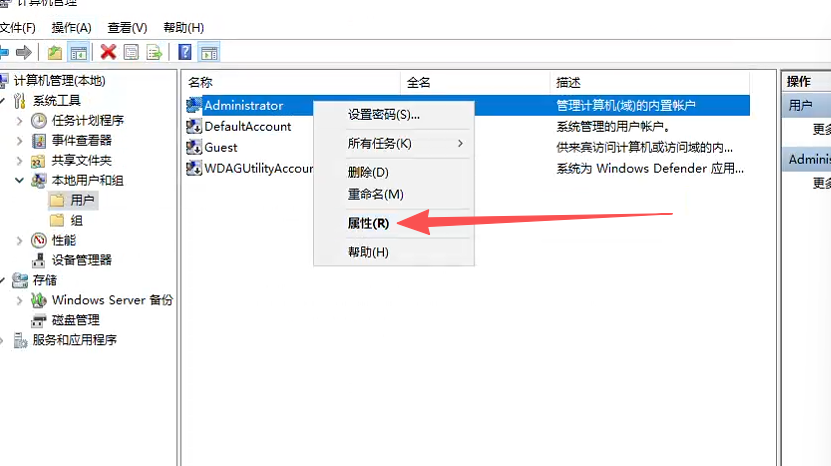Expand the 任务计划程序 tree node
Image resolution: width=831 pixels, height=466 pixels.
tap(19, 120)
